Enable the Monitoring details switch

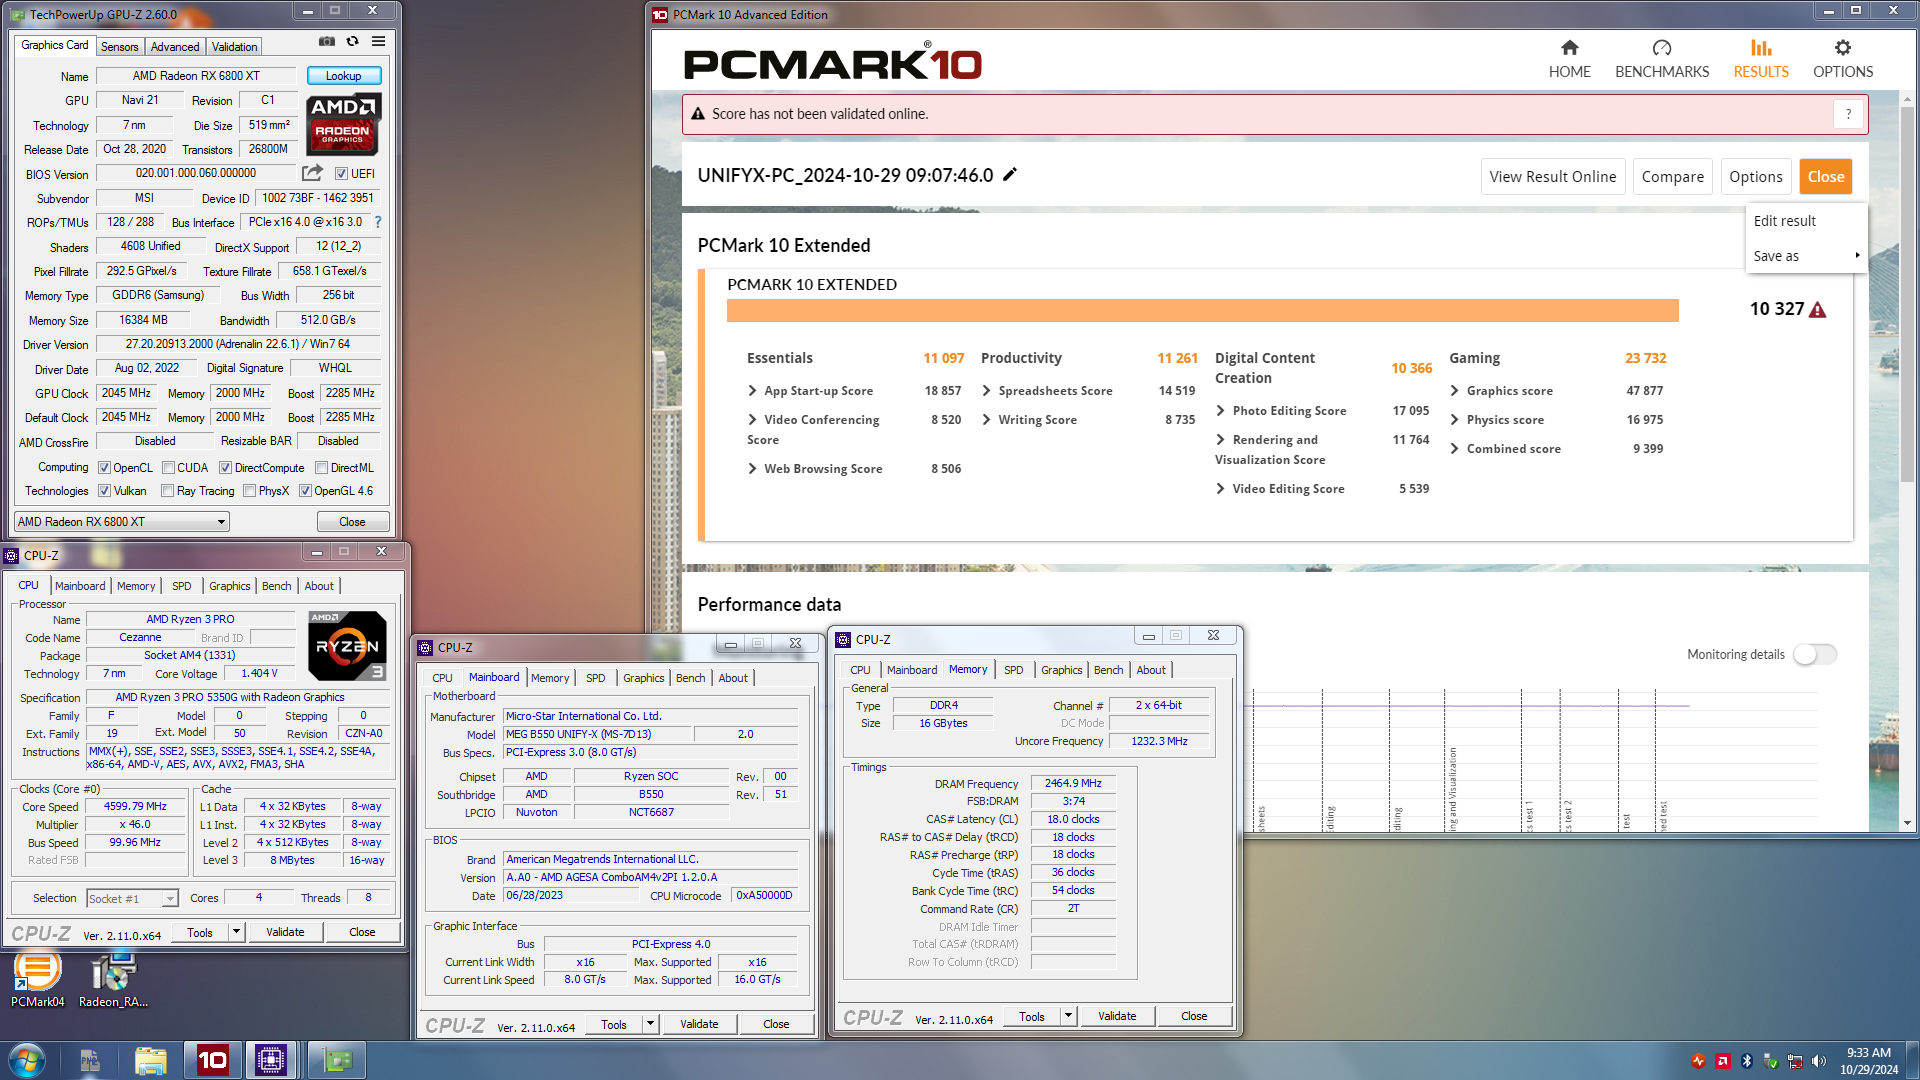pyautogui.click(x=1815, y=654)
